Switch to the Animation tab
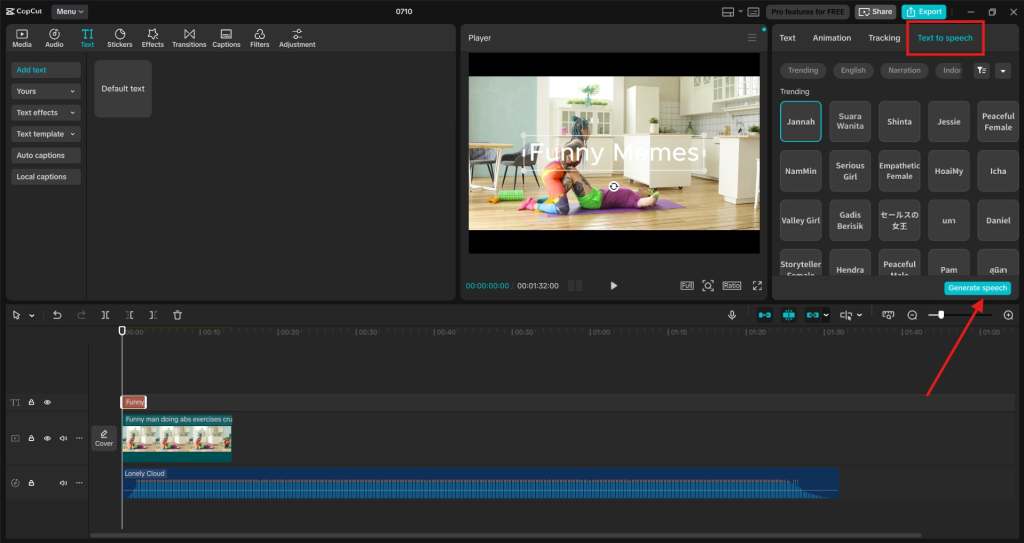The width and height of the screenshot is (1024, 543). pos(832,38)
